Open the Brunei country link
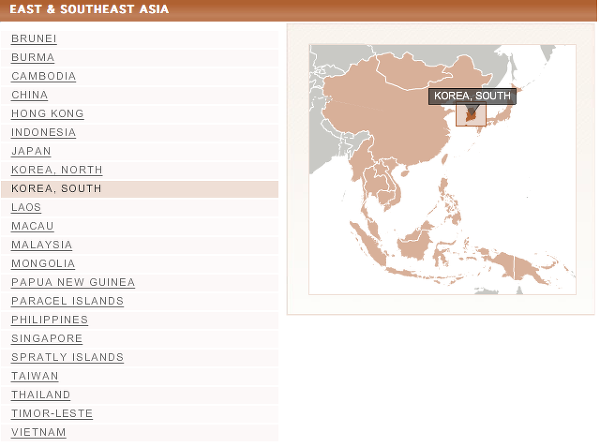600x447 pixels. click(x=34, y=39)
